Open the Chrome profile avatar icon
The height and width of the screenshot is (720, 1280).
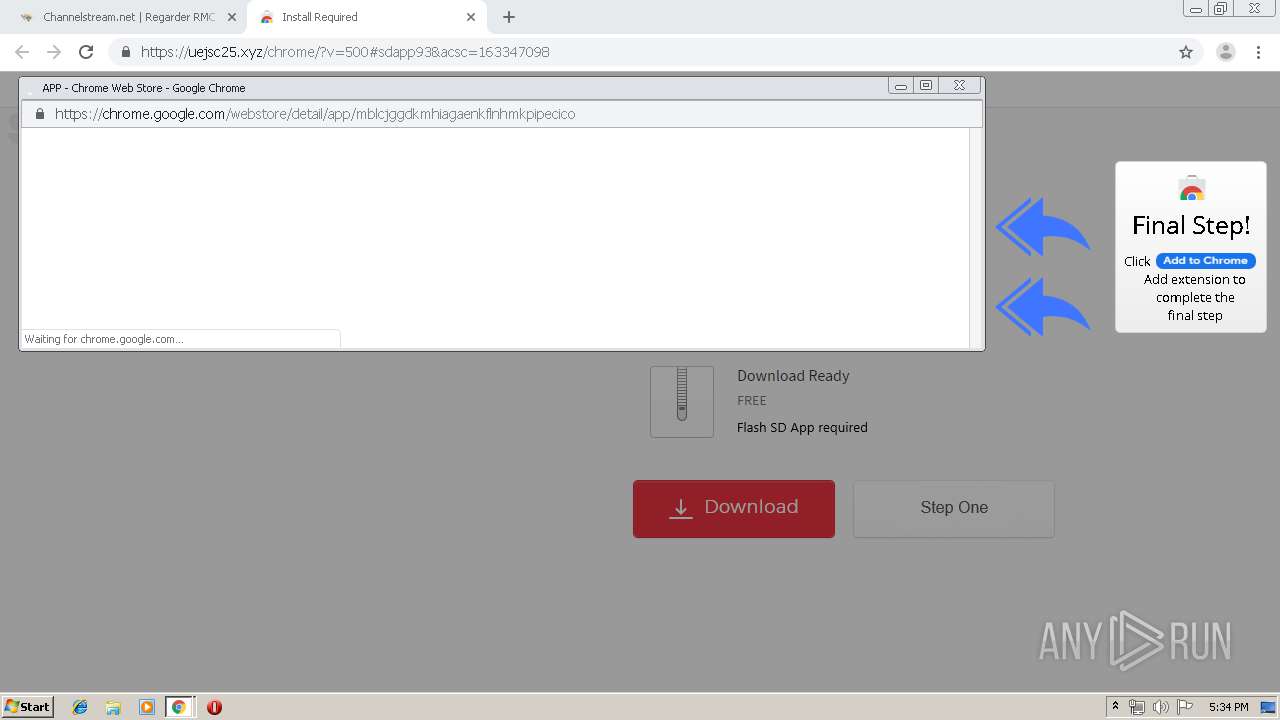[1225, 52]
